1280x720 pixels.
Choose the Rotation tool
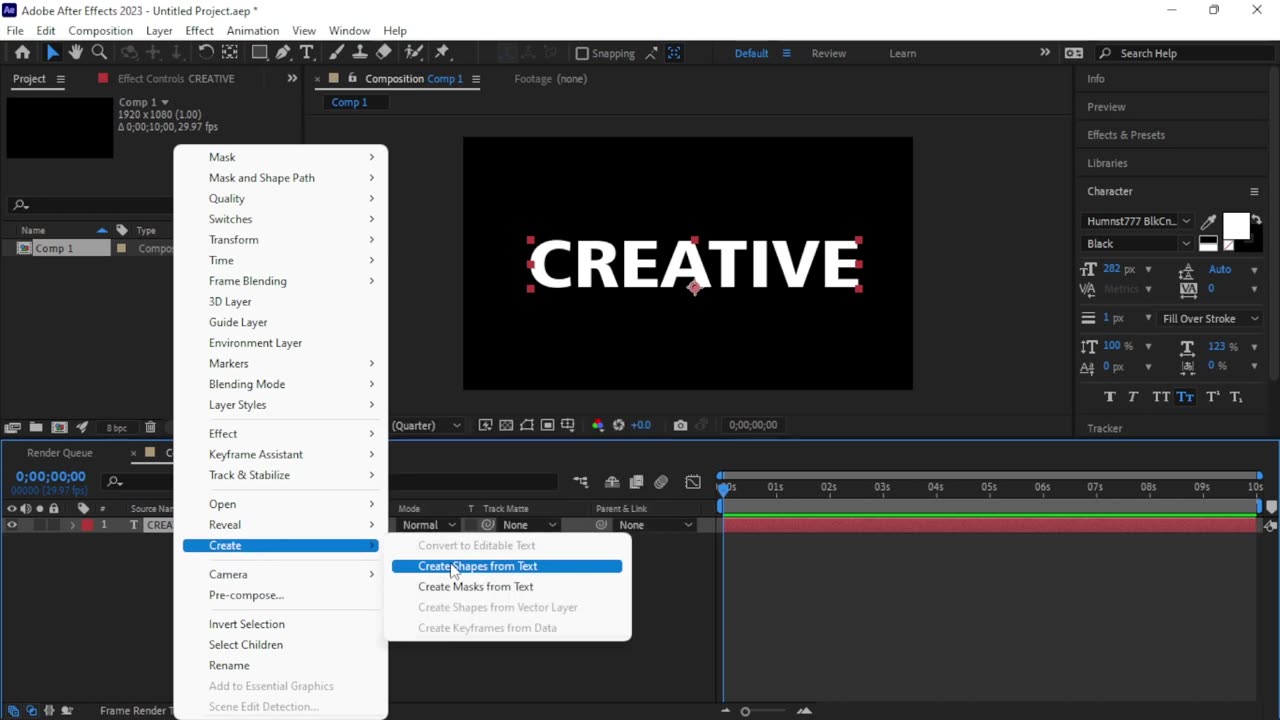205,53
